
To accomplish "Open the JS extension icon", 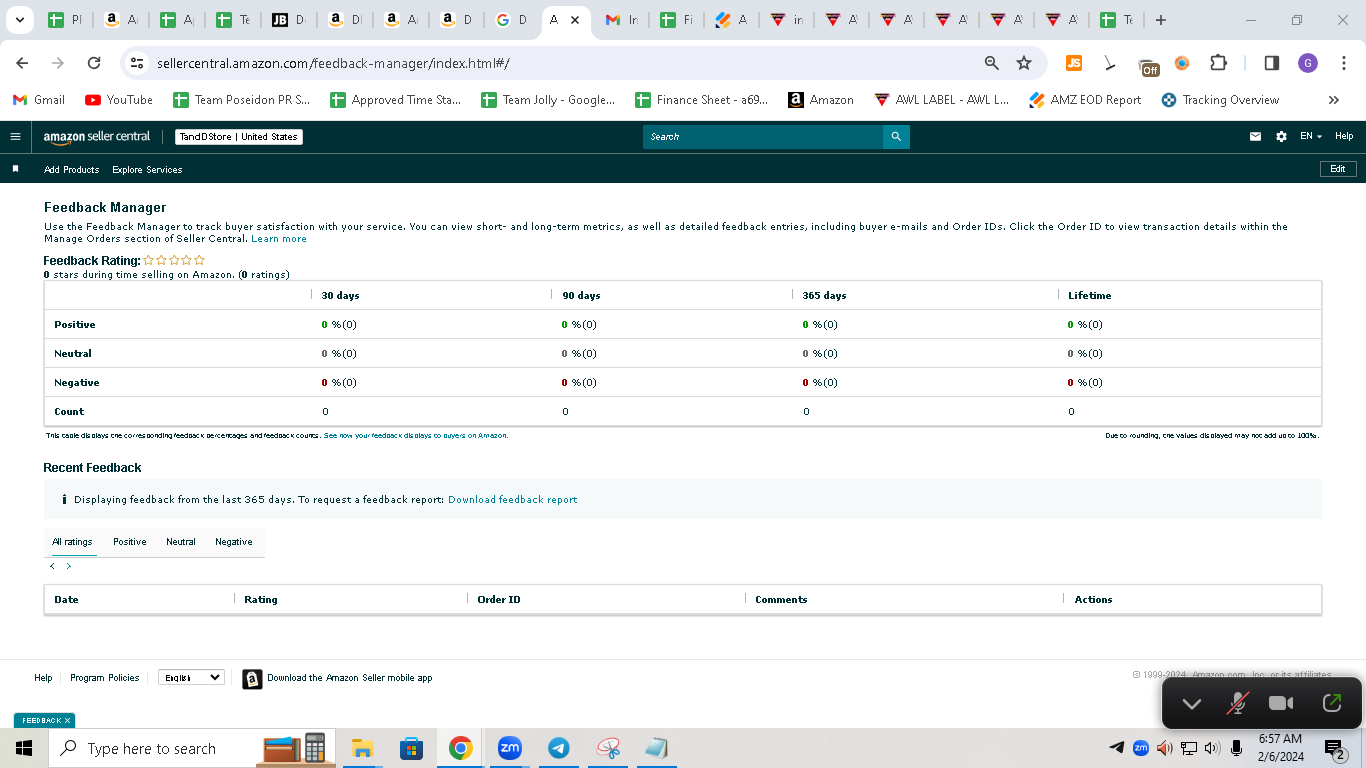I will 1074,63.
